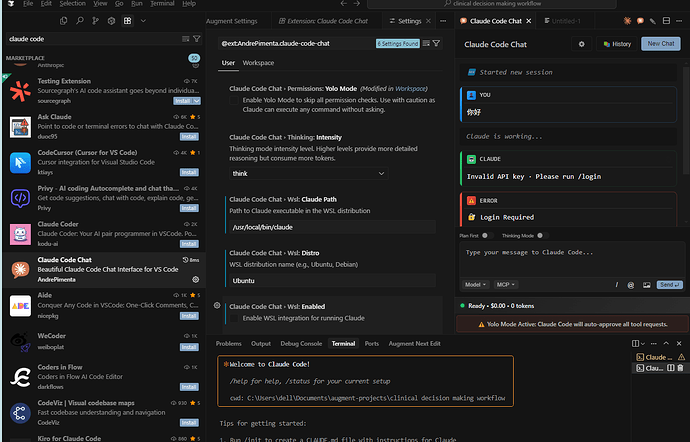Edit the WSL Distro field

332,280
